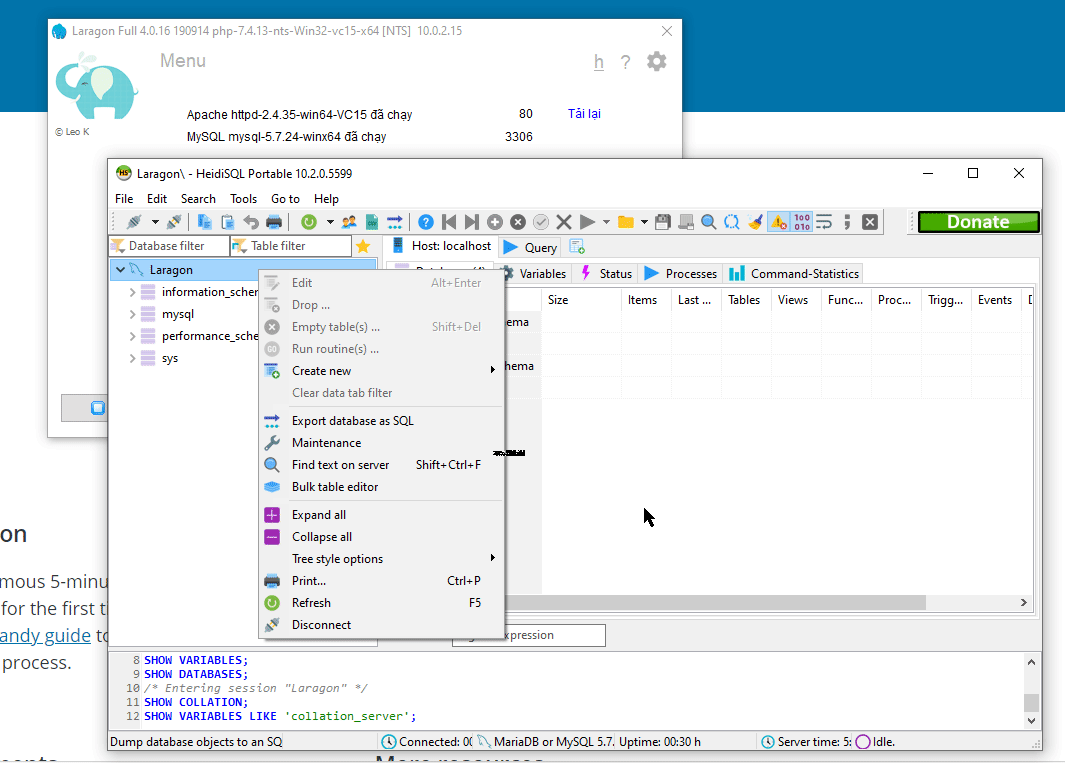Expand the sys database node

(x=132, y=359)
